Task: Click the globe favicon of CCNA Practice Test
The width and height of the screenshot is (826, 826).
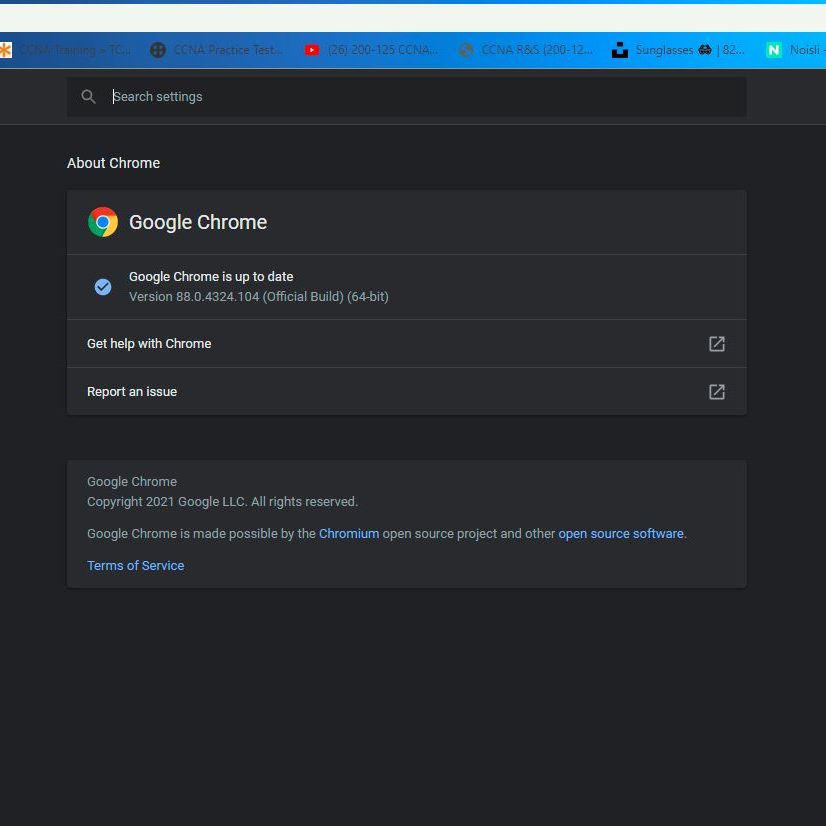Action: 158,50
